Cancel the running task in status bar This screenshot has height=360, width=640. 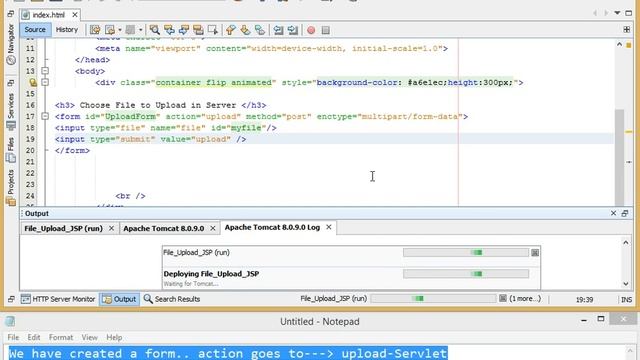click(503, 298)
